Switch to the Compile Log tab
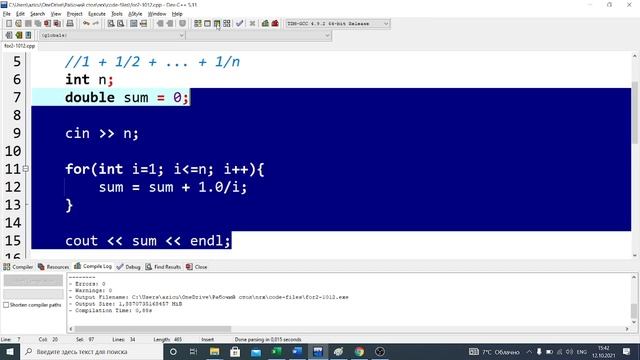Image resolution: width=640 pixels, height=360 pixels. pyautogui.click(x=93, y=267)
